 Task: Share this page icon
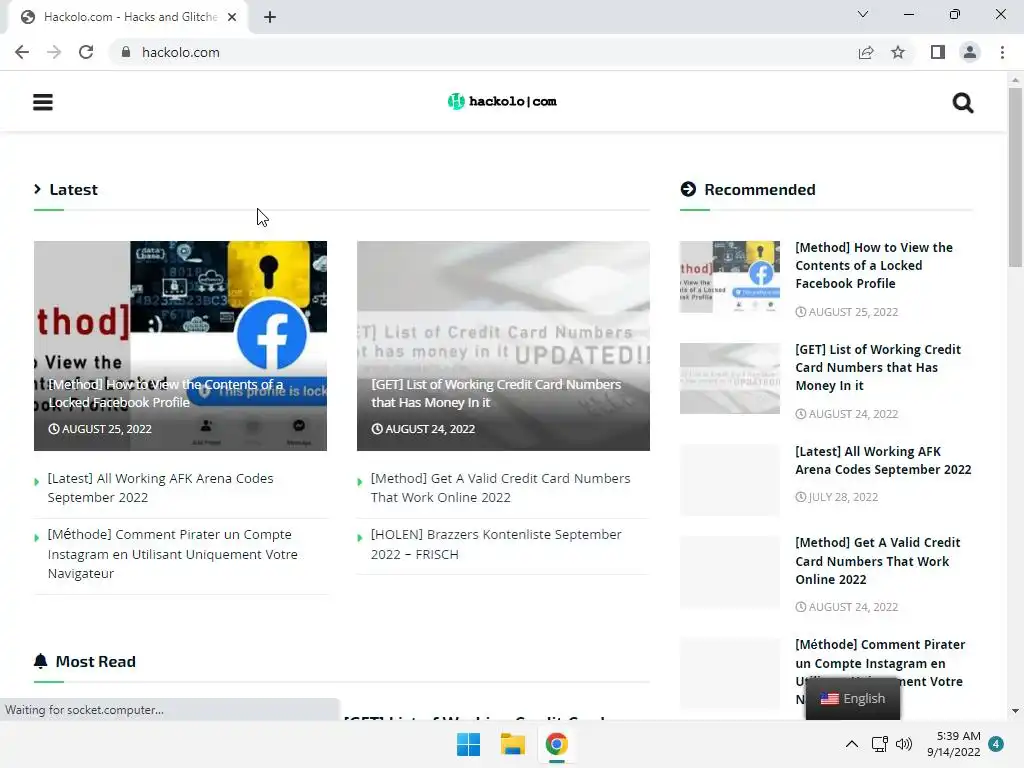coord(866,52)
